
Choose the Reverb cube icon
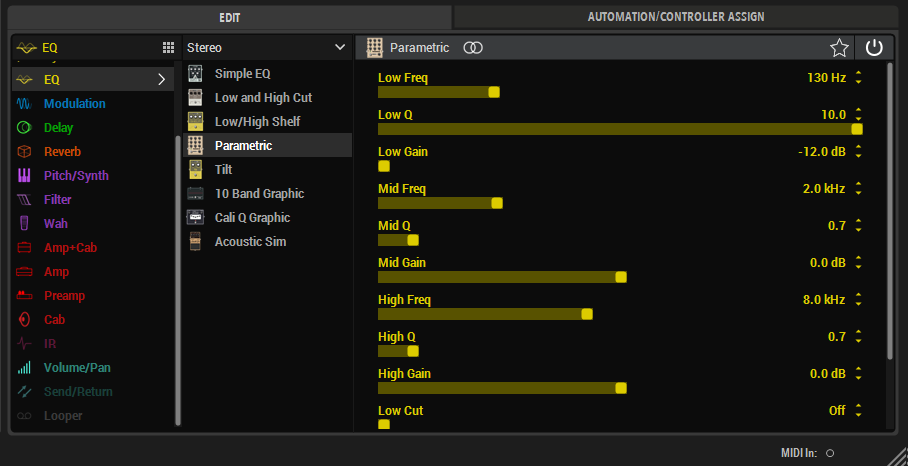tap(25, 152)
